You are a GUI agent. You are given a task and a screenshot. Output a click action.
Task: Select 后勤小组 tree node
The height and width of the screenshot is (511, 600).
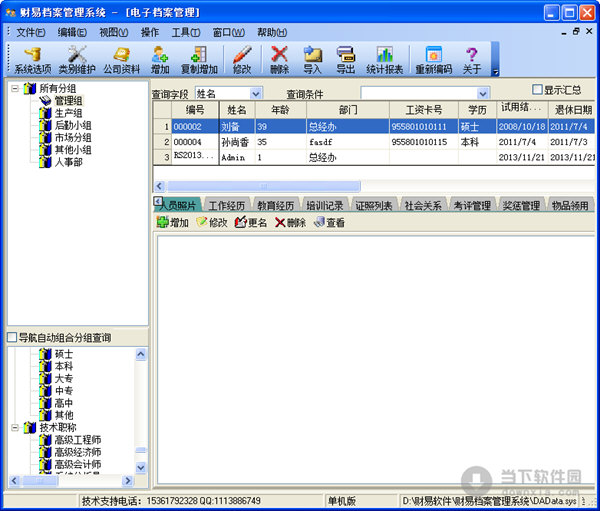[73, 125]
